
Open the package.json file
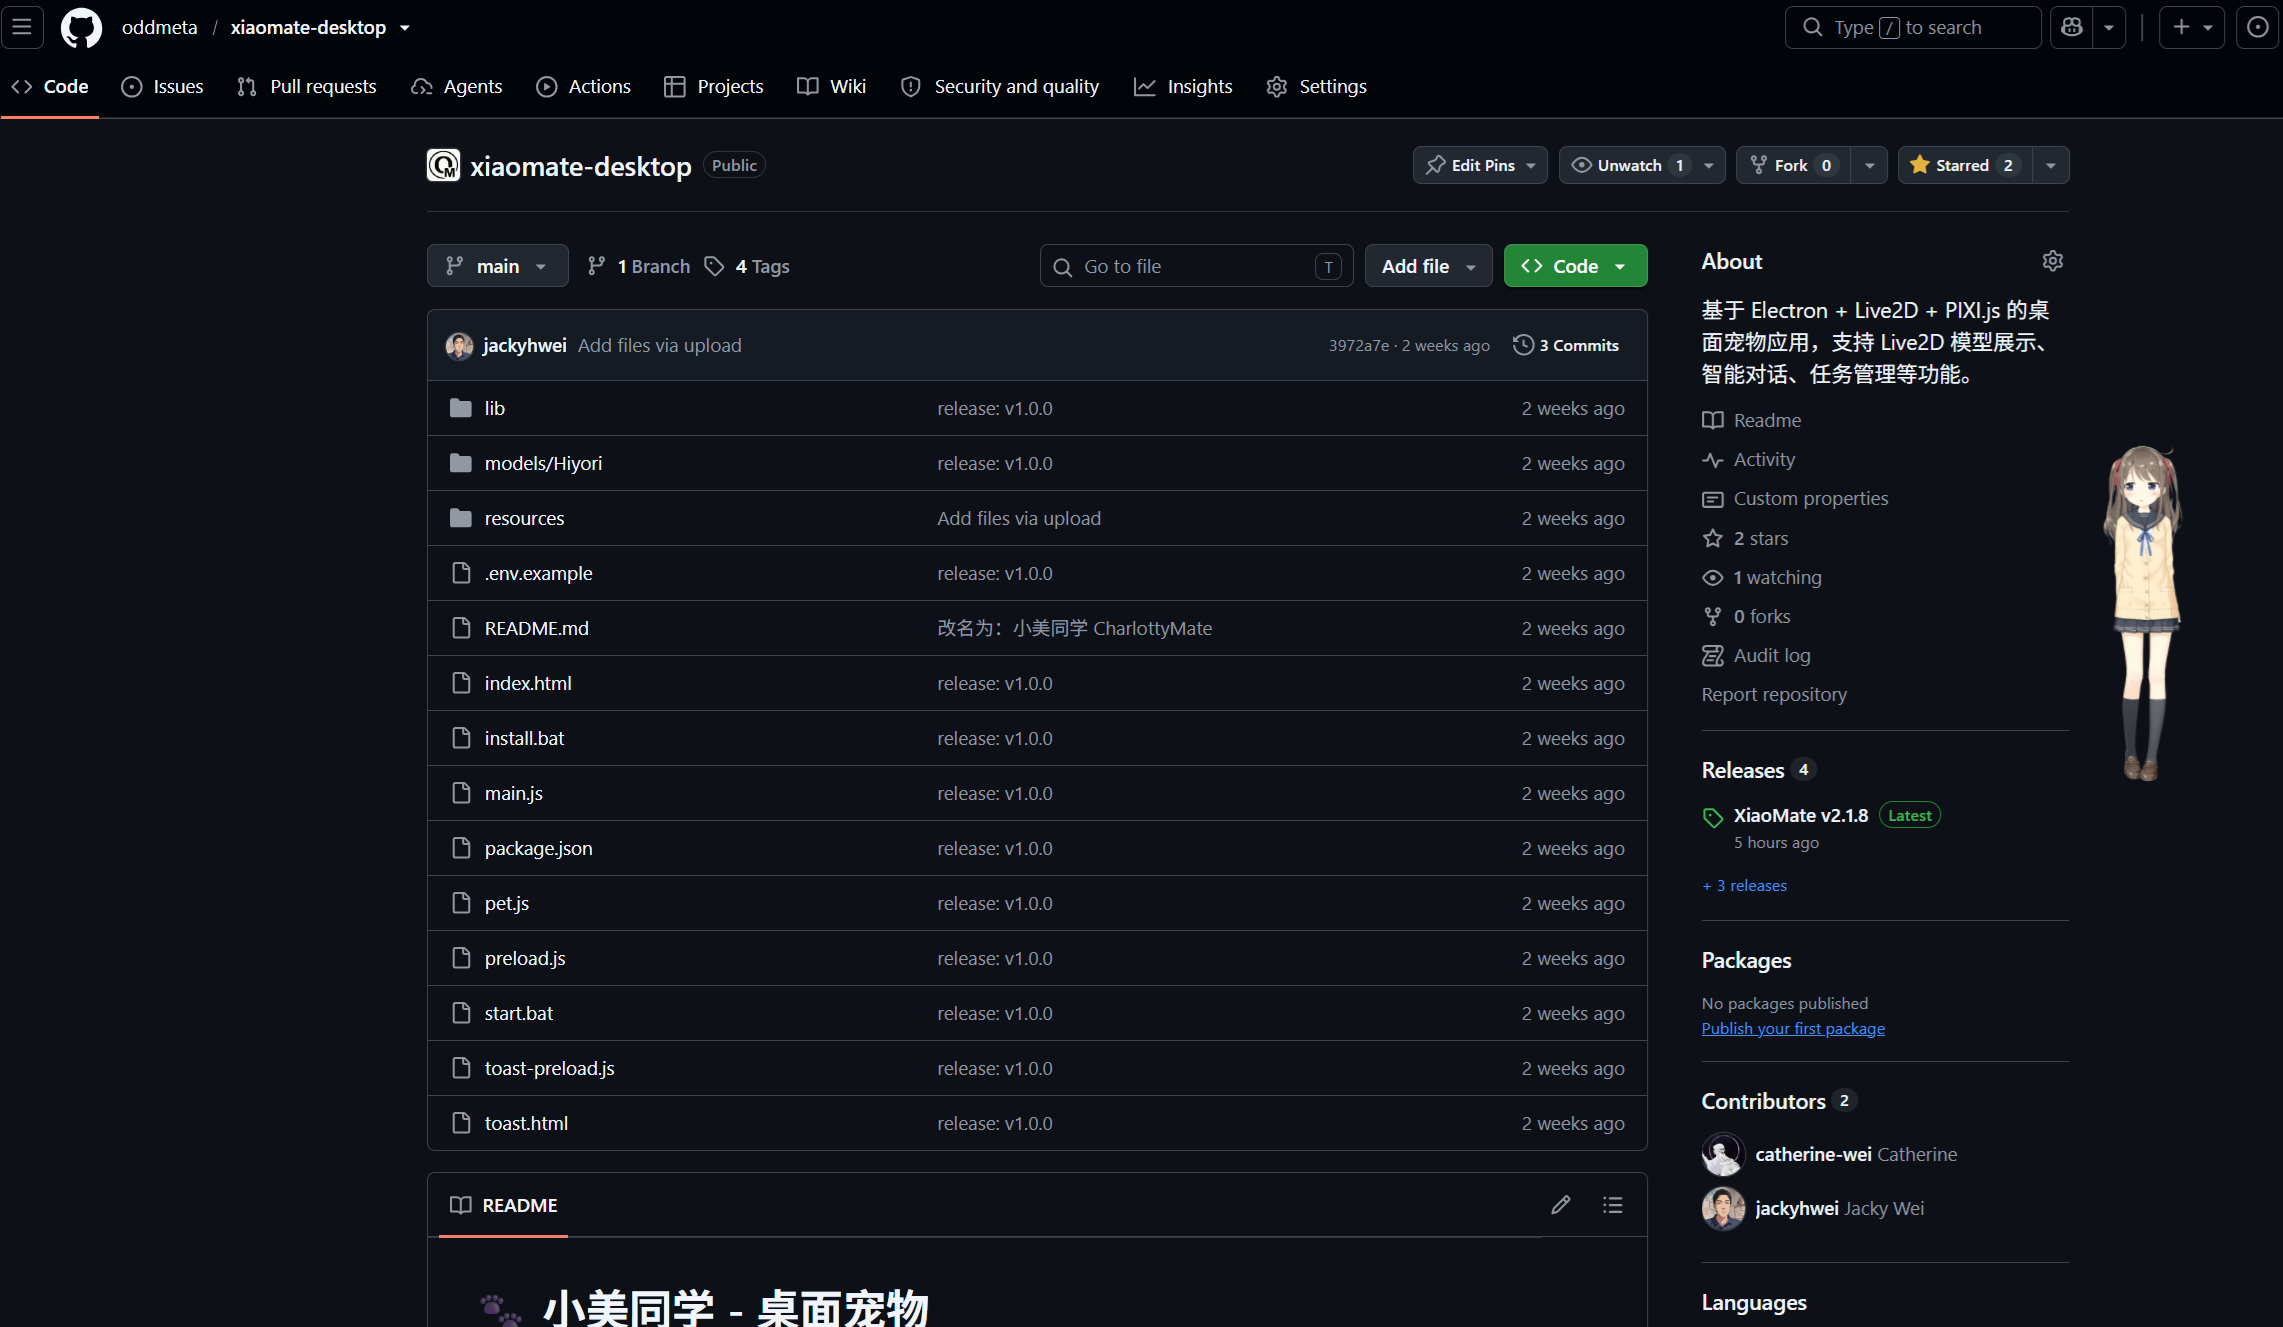coord(538,848)
